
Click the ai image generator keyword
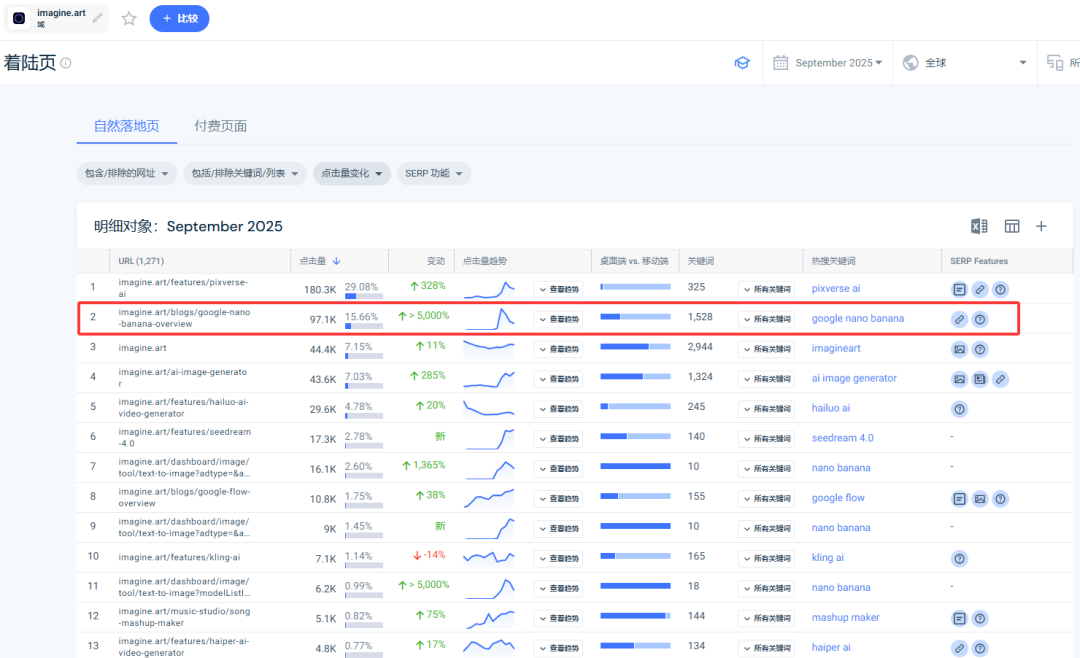click(854, 378)
